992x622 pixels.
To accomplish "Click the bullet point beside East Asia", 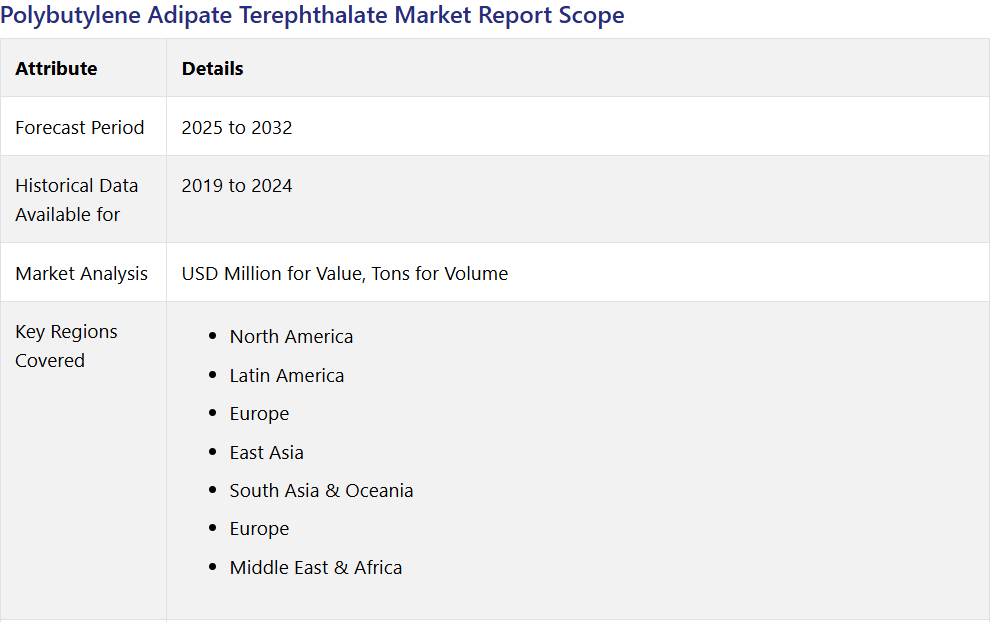I will [x=212, y=452].
